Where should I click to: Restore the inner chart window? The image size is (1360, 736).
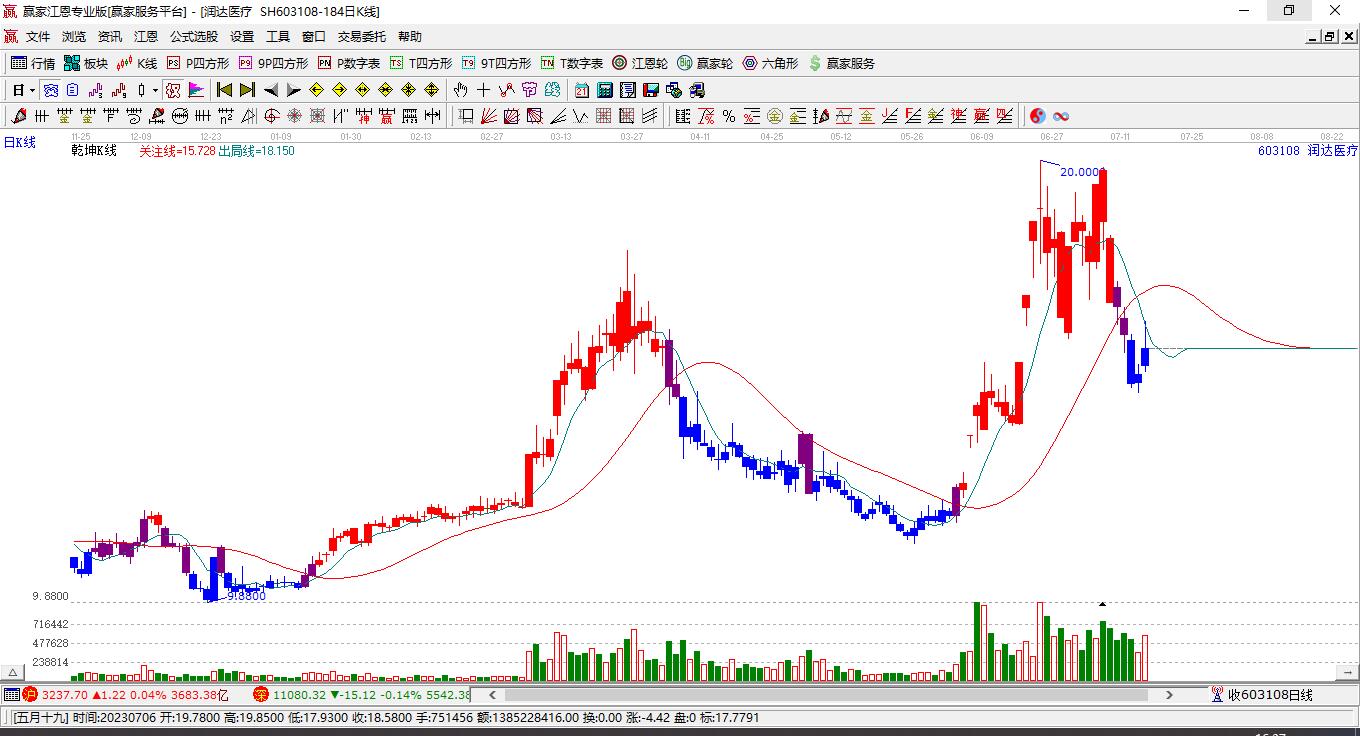point(1330,37)
